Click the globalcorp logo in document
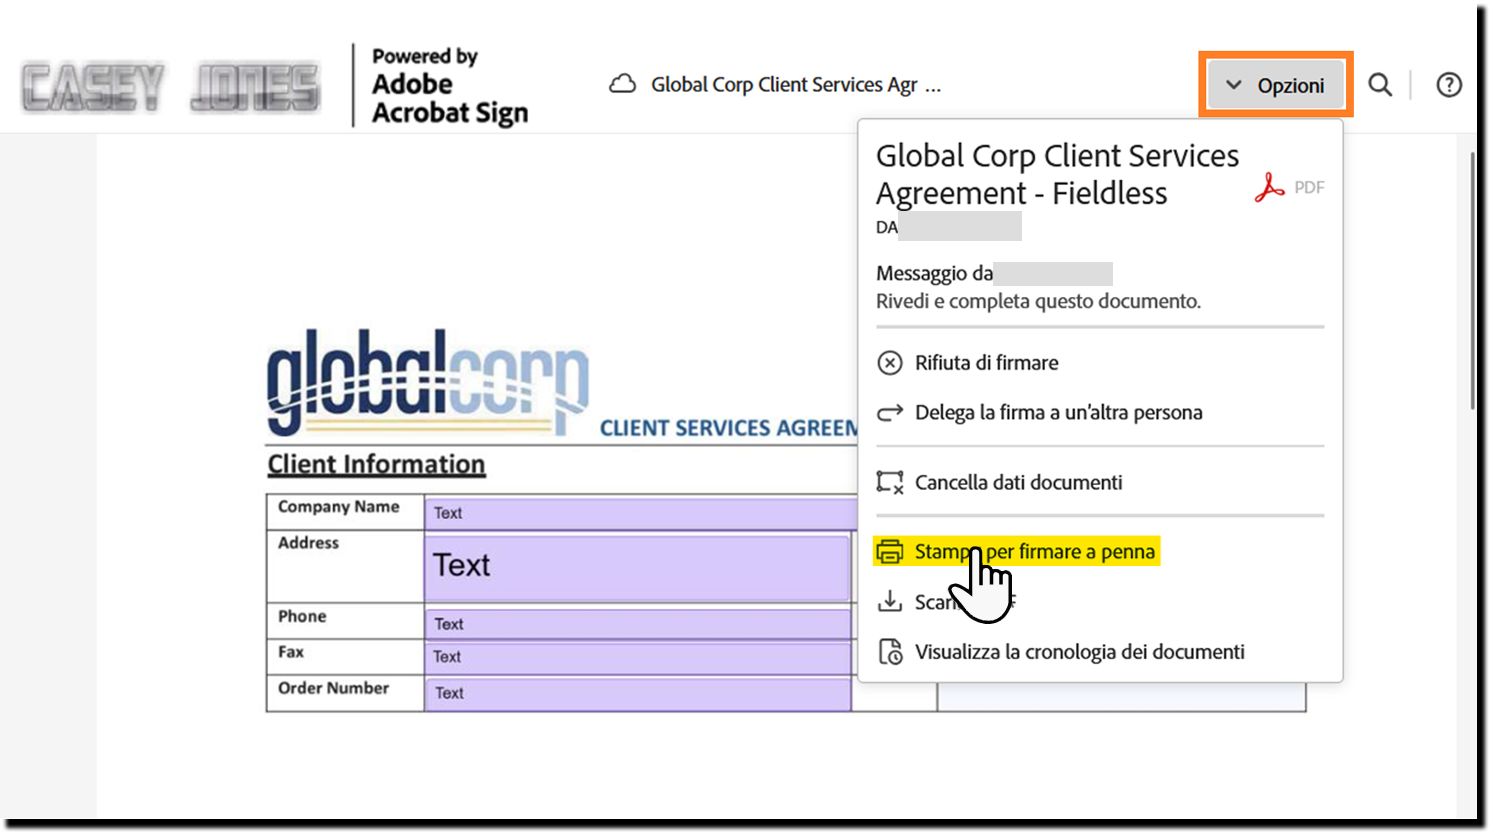Screen dimensions: 1511x838 click(x=428, y=383)
